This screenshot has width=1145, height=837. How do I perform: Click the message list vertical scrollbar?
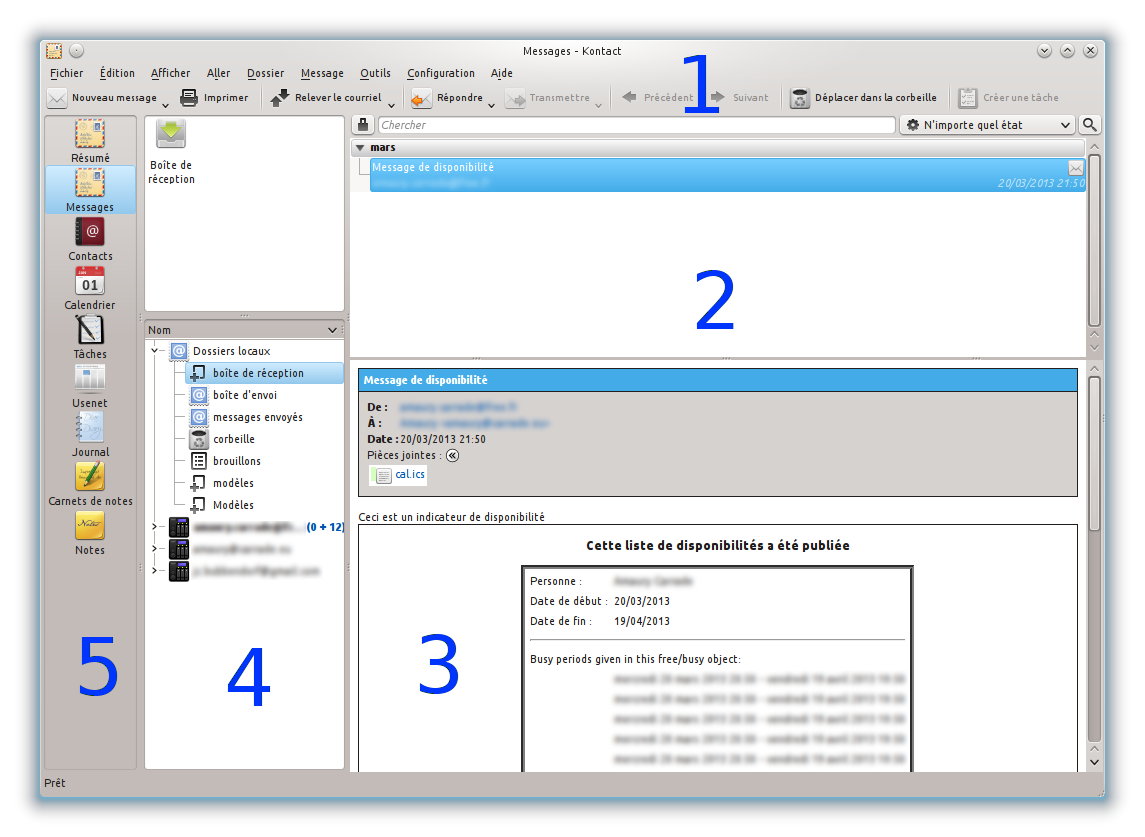coord(1094,240)
